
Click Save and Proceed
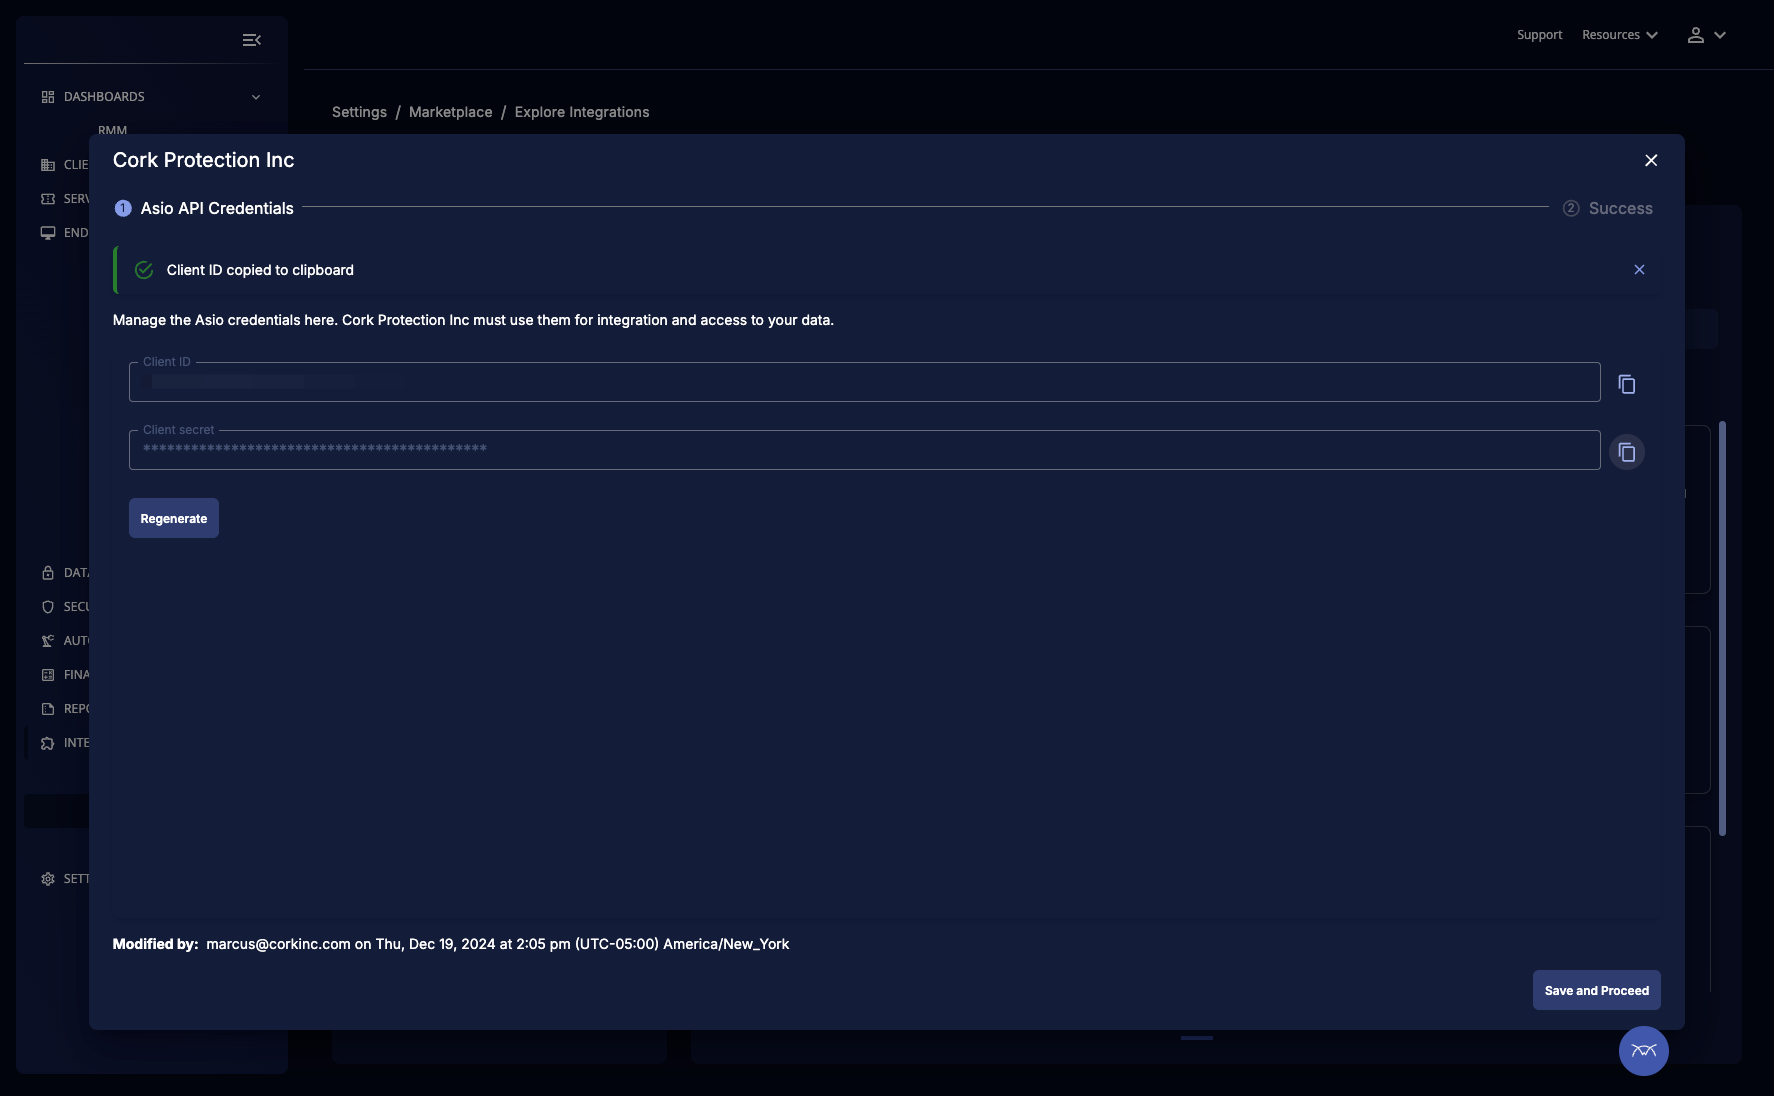tap(1597, 990)
